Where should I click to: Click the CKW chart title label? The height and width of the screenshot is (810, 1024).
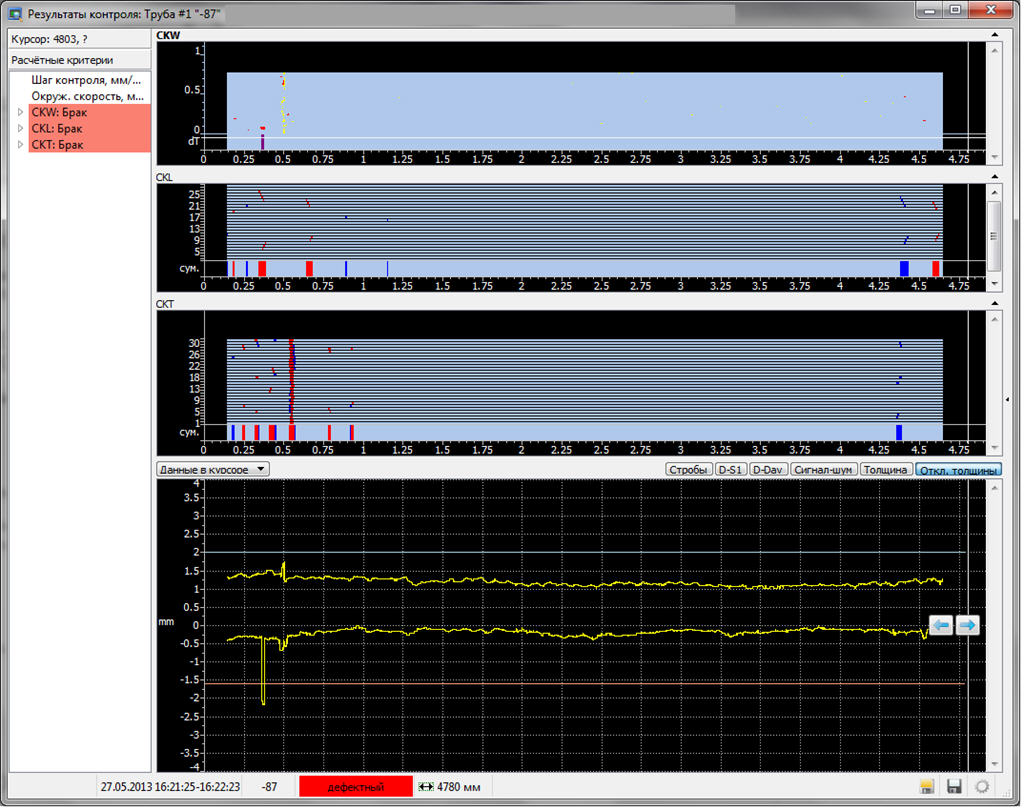coord(168,36)
